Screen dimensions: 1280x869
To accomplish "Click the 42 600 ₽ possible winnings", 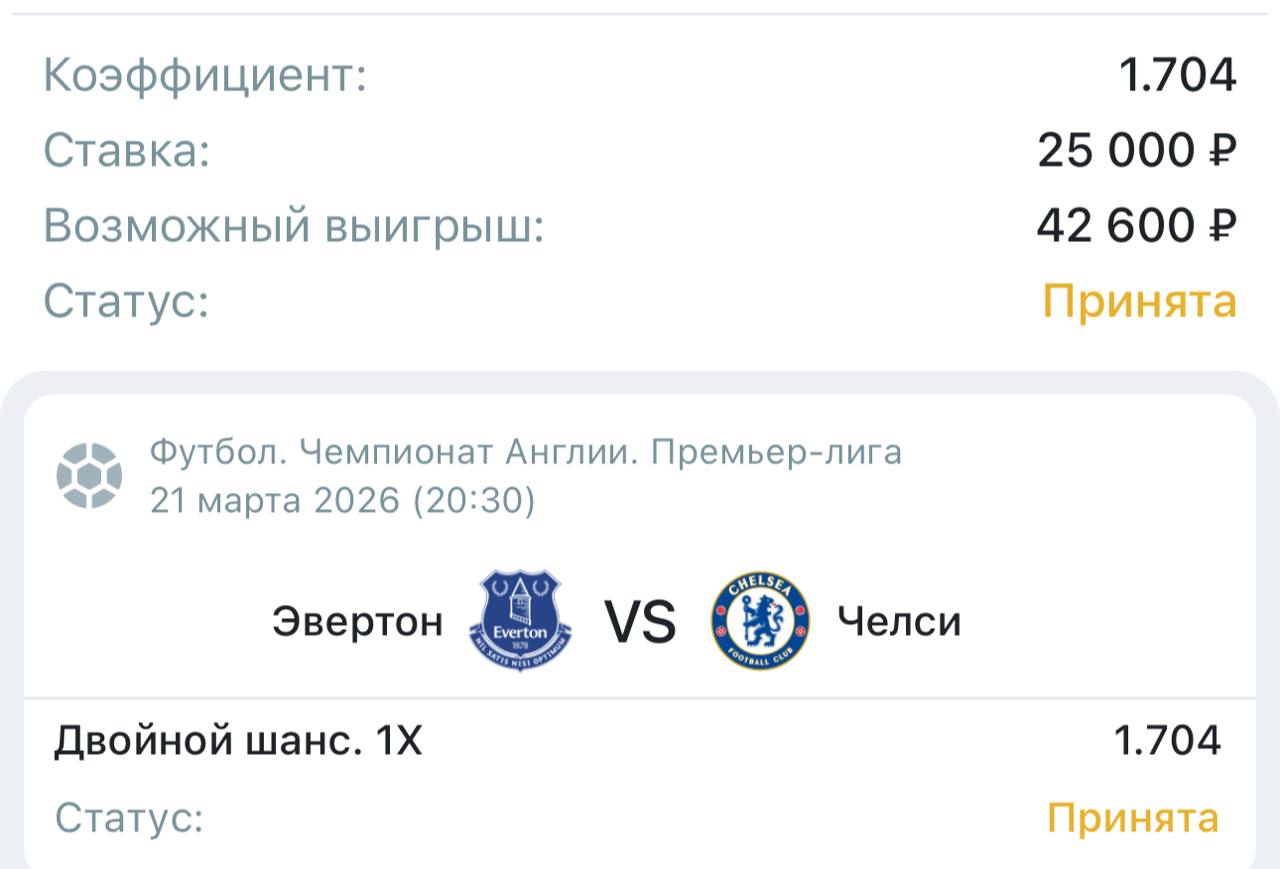I will (x=1136, y=226).
